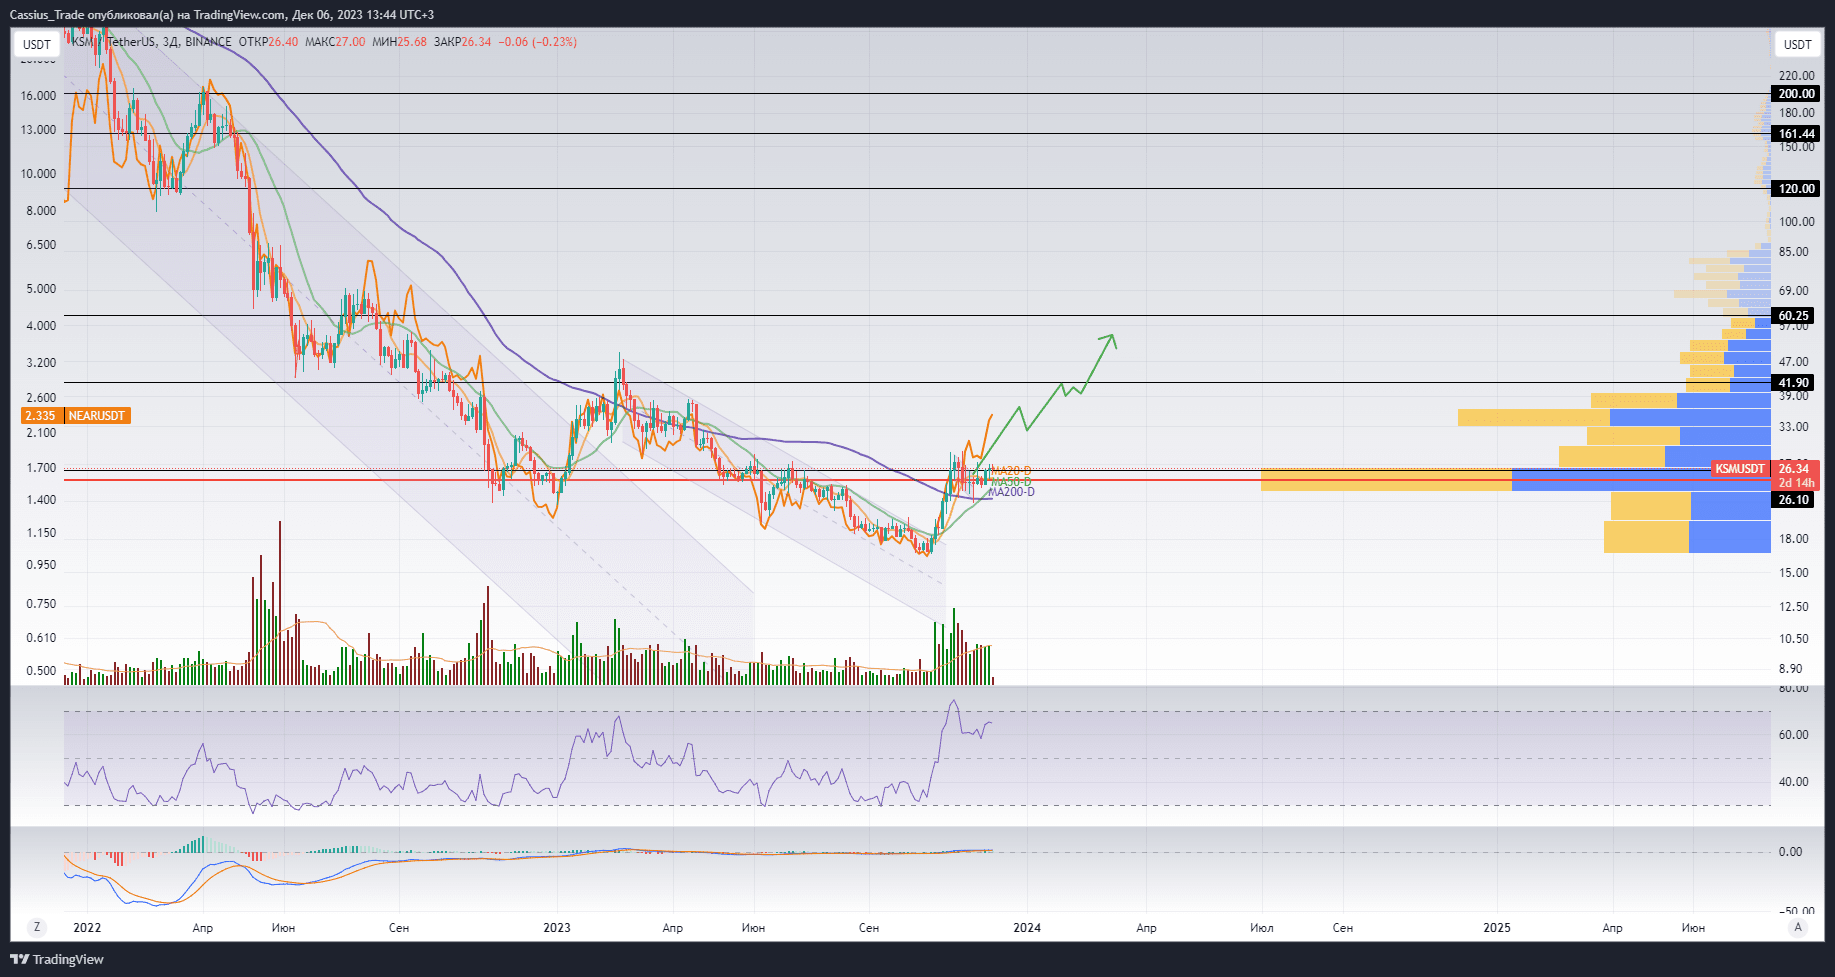Click the 2023 label on the time axis

(557, 928)
